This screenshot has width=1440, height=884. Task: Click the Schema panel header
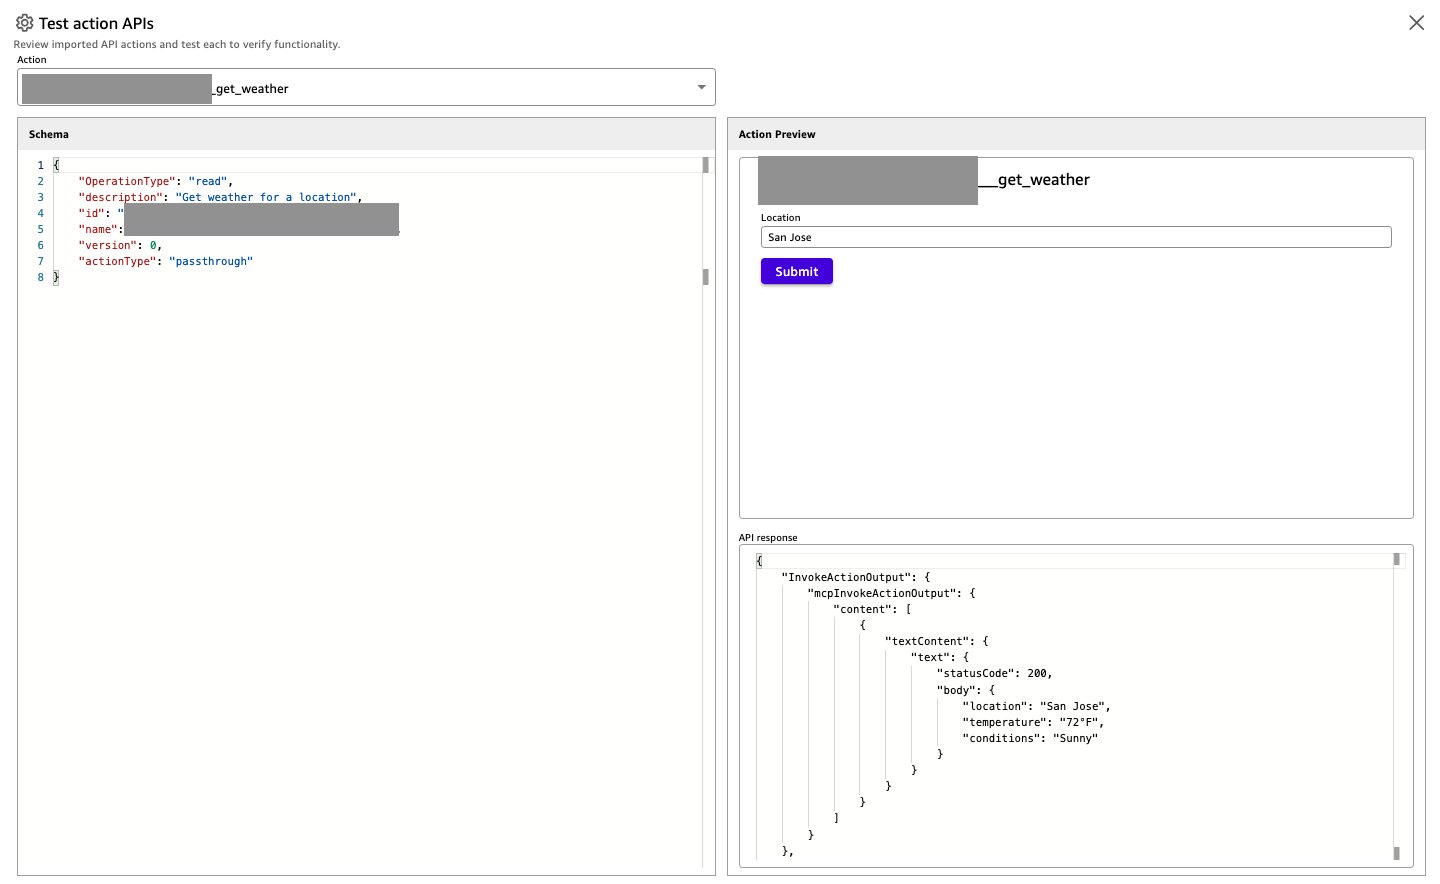point(49,134)
